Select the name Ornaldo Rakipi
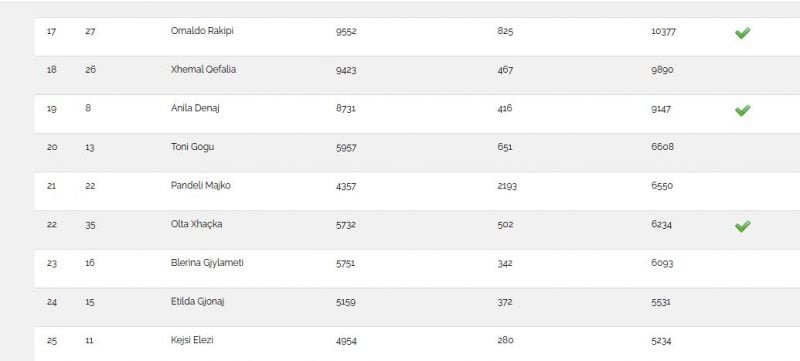The height and width of the screenshot is (361, 800). pos(202,31)
